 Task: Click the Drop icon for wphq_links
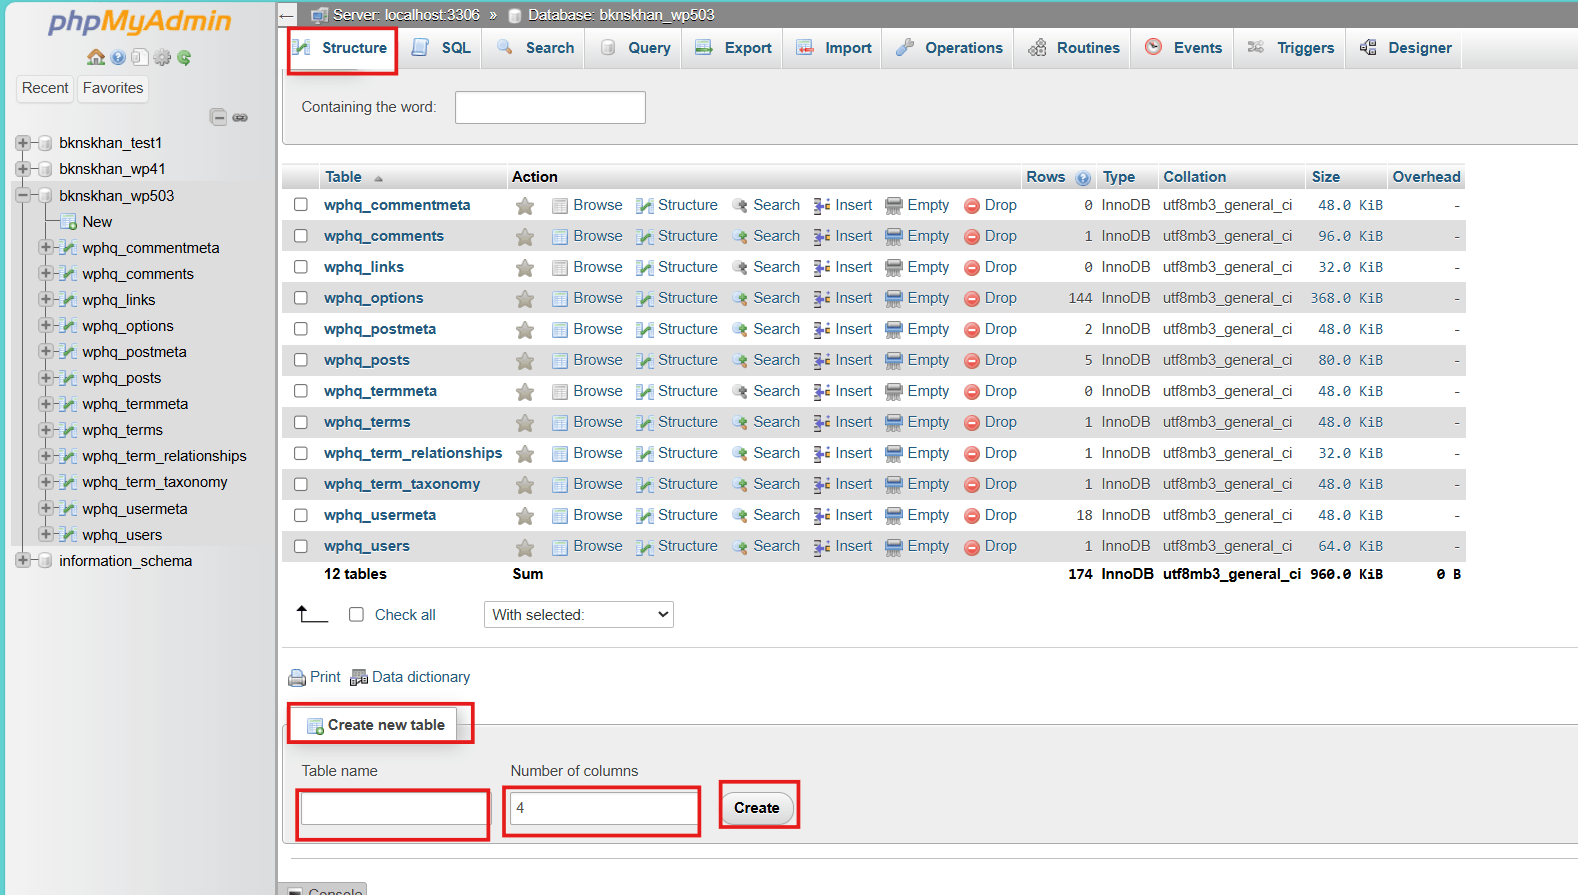(x=971, y=268)
